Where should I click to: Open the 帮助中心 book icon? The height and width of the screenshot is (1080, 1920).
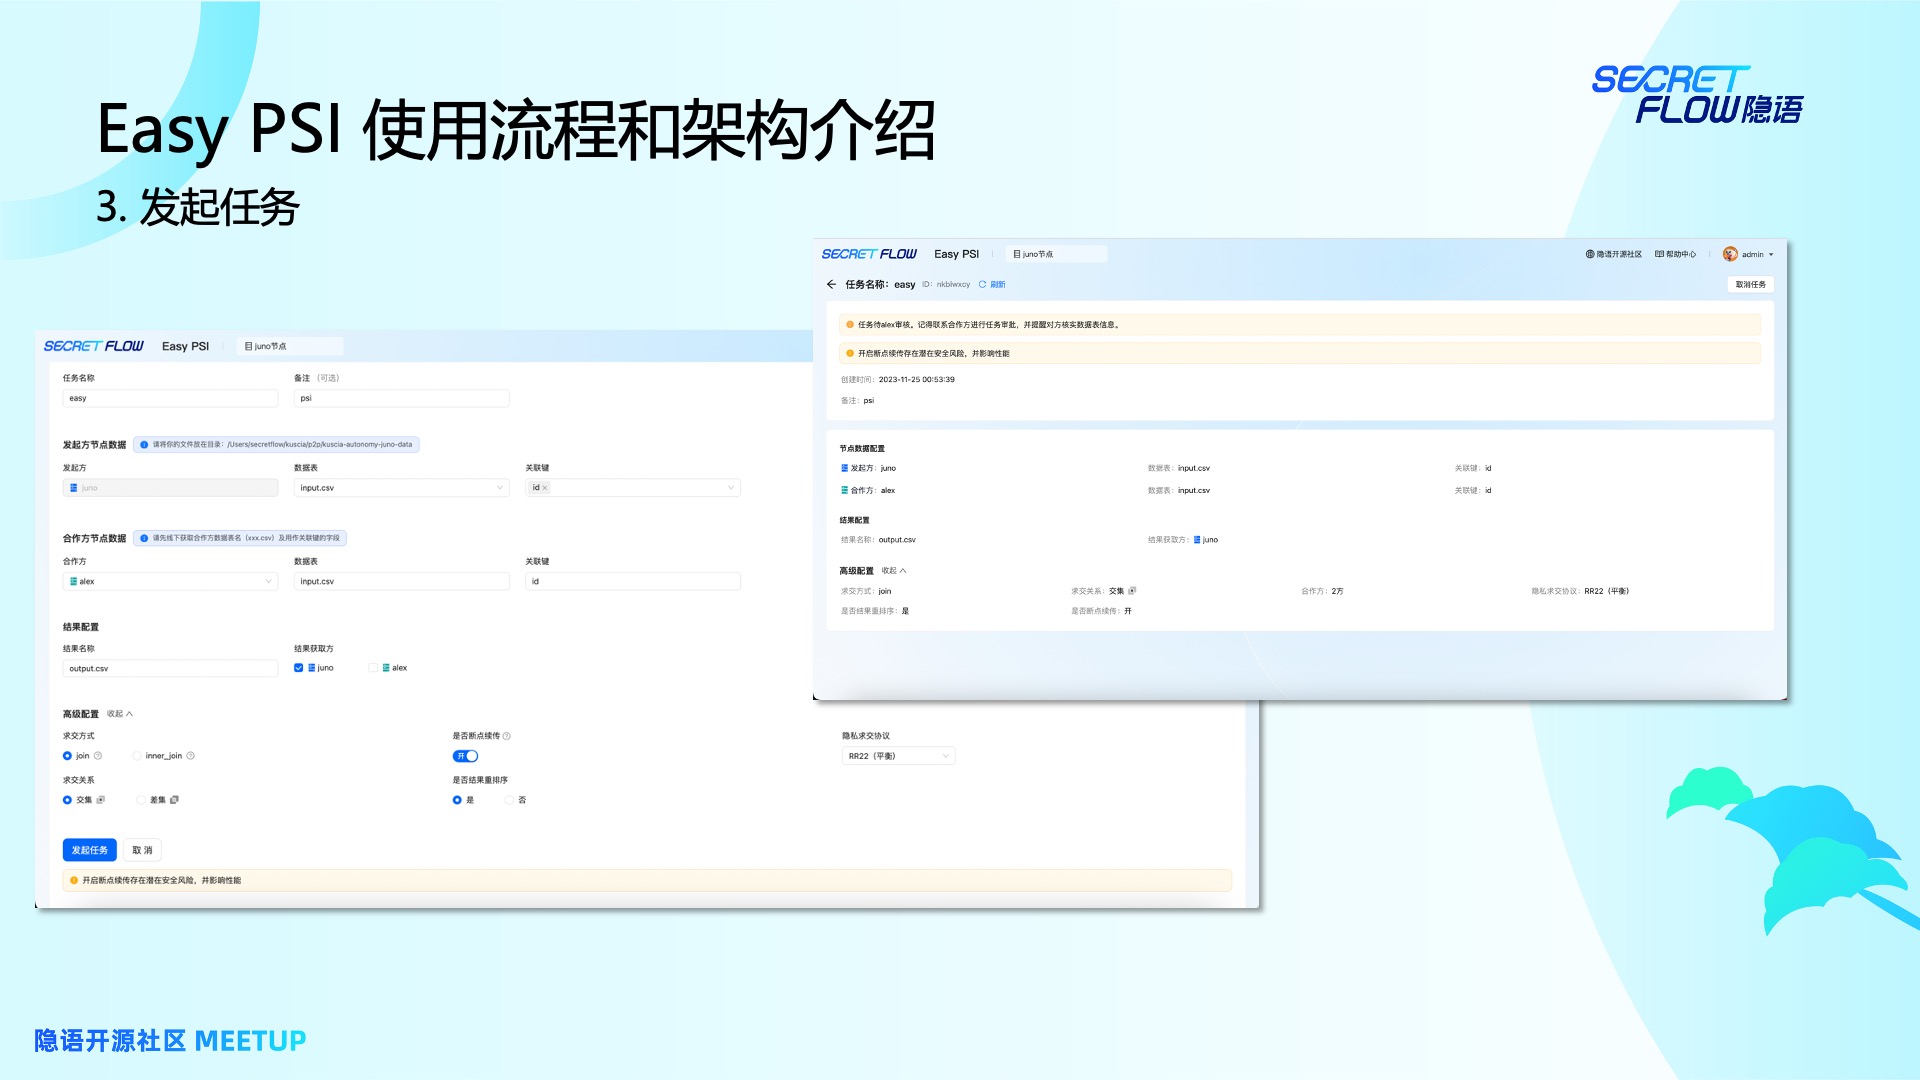coord(1660,255)
